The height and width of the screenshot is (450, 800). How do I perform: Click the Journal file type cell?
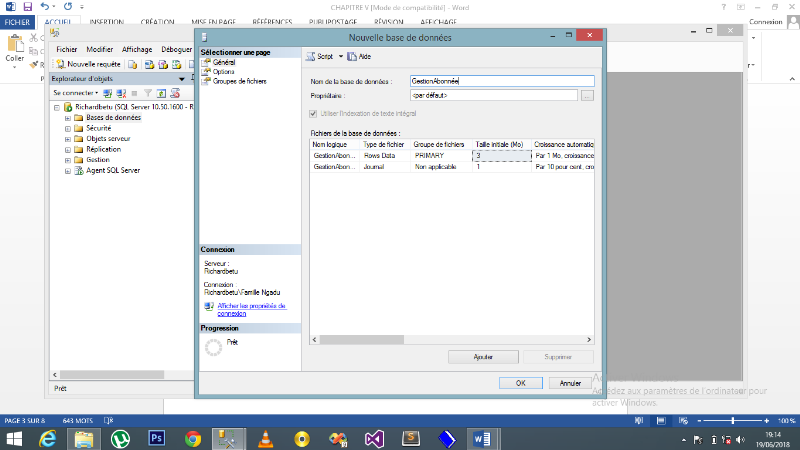(385, 167)
